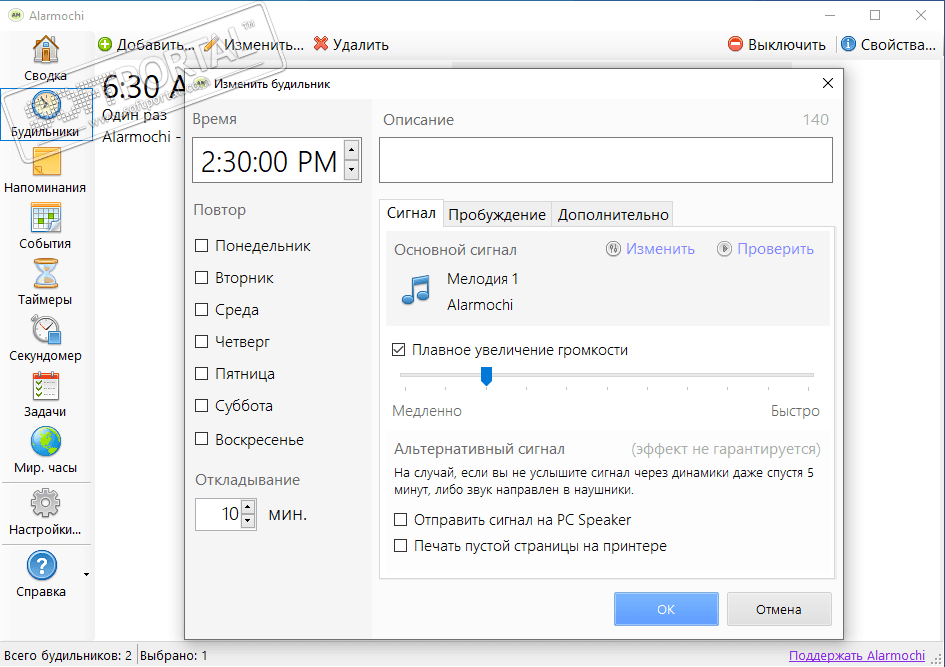
Task: Switch to the Пробуждение tab
Action: pyautogui.click(x=497, y=214)
